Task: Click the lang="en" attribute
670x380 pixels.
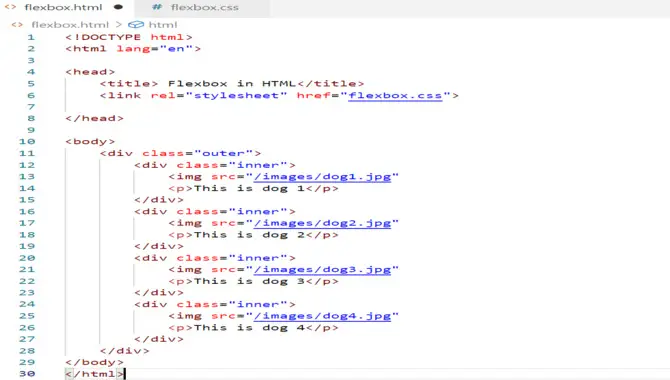Action: (x=156, y=49)
